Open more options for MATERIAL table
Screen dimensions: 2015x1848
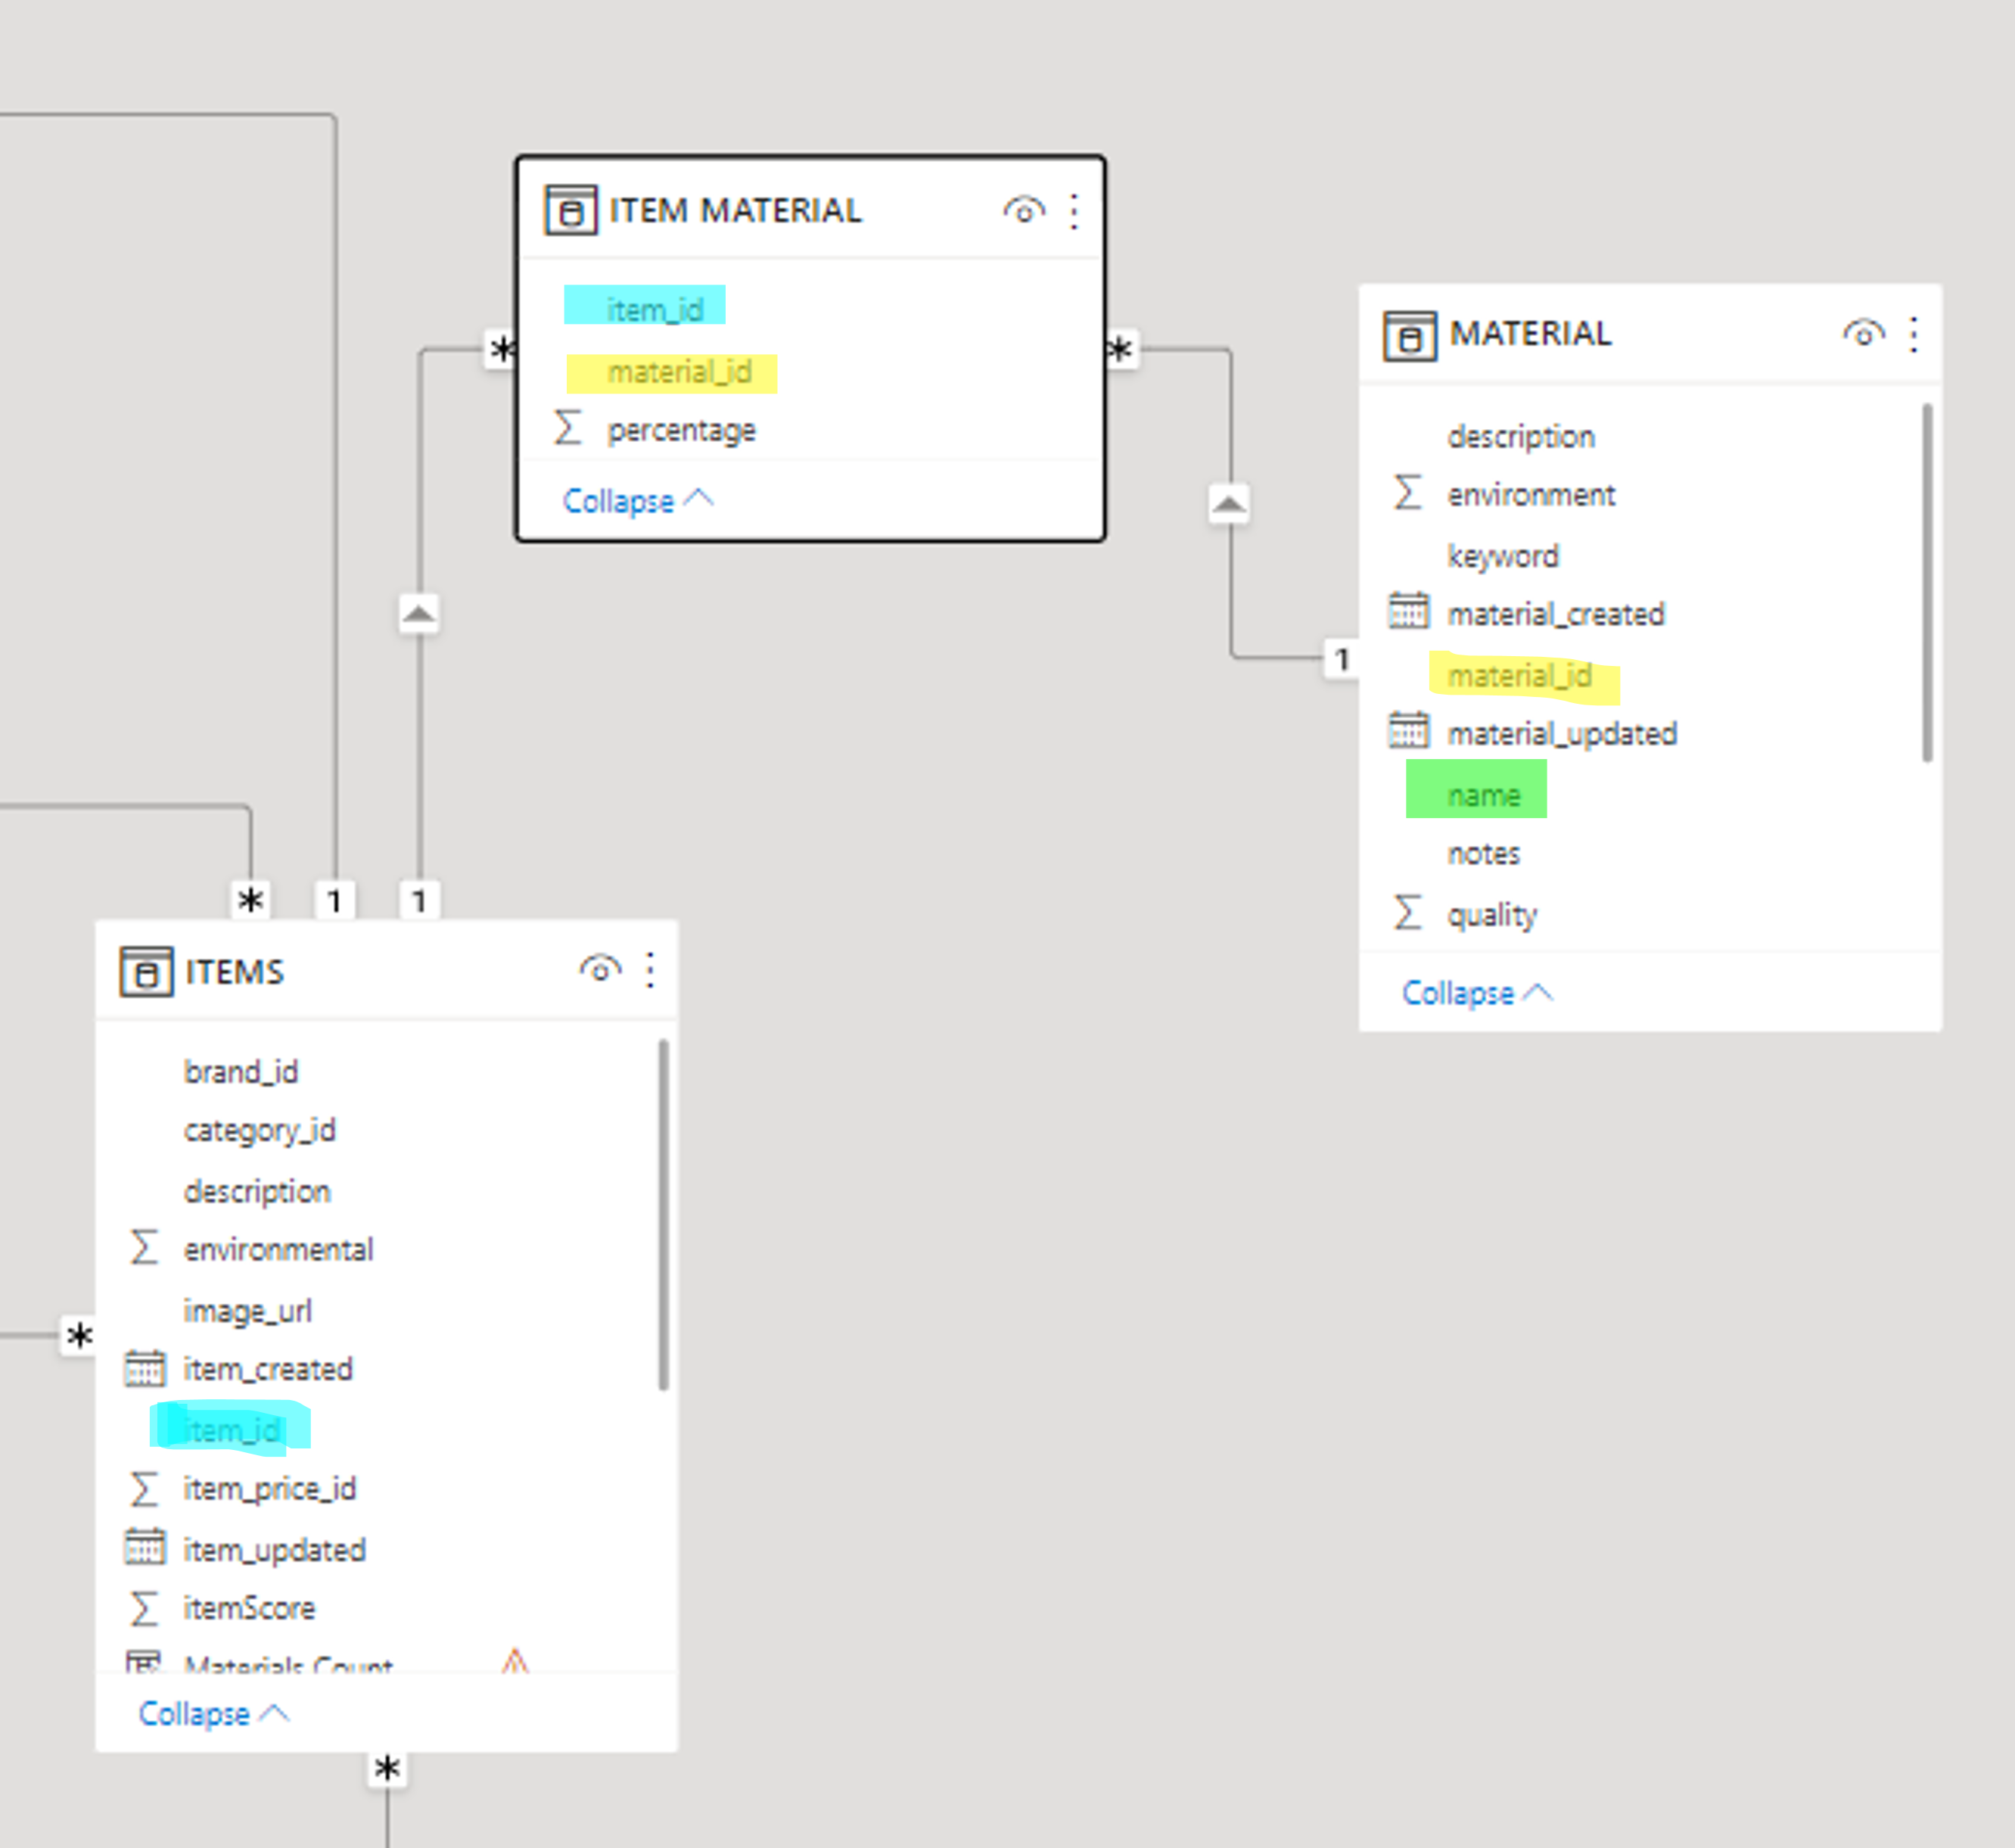pos(1913,334)
